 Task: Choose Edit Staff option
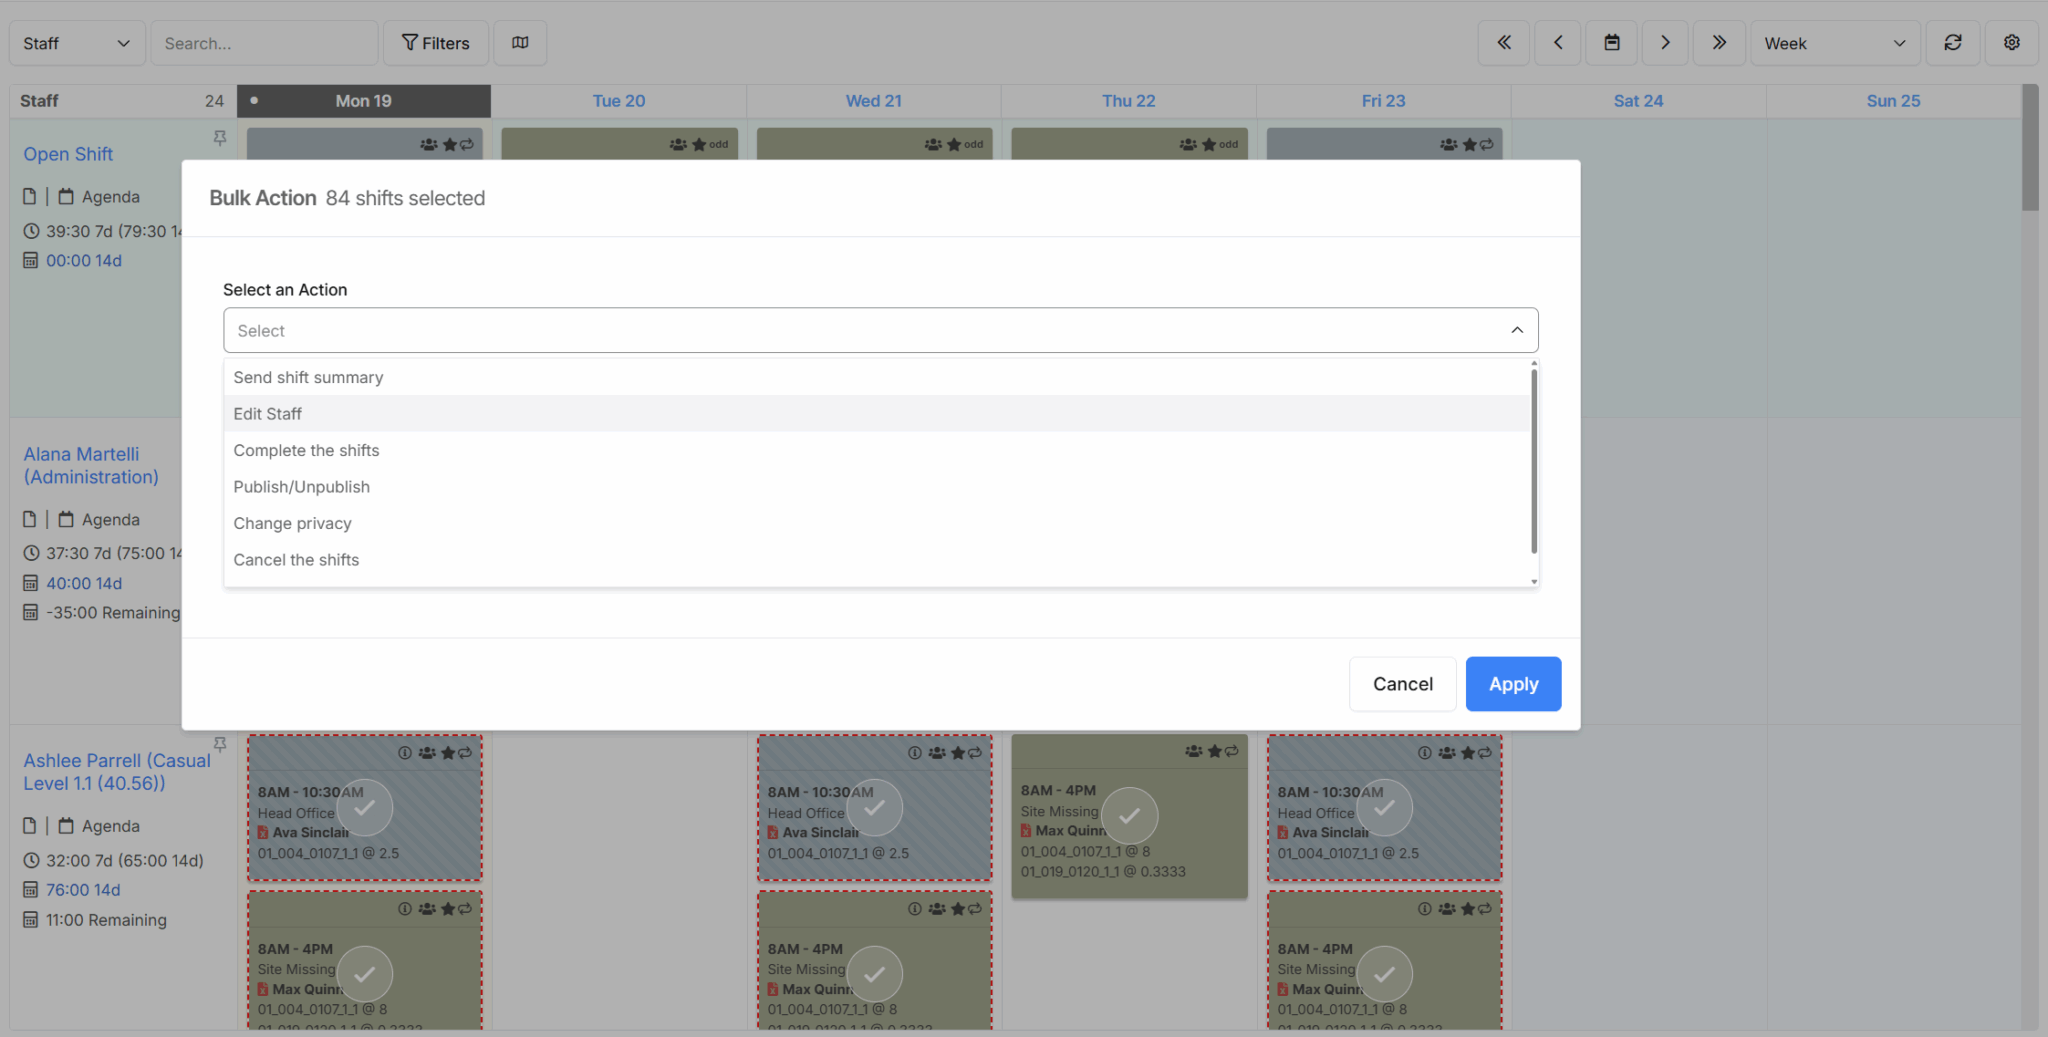tap(877, 414)
